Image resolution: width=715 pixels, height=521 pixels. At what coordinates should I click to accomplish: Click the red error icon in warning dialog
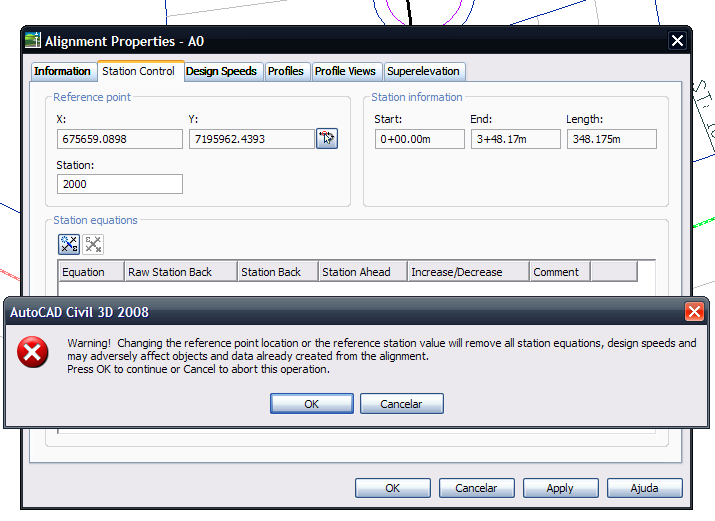[x=33, y=352]
